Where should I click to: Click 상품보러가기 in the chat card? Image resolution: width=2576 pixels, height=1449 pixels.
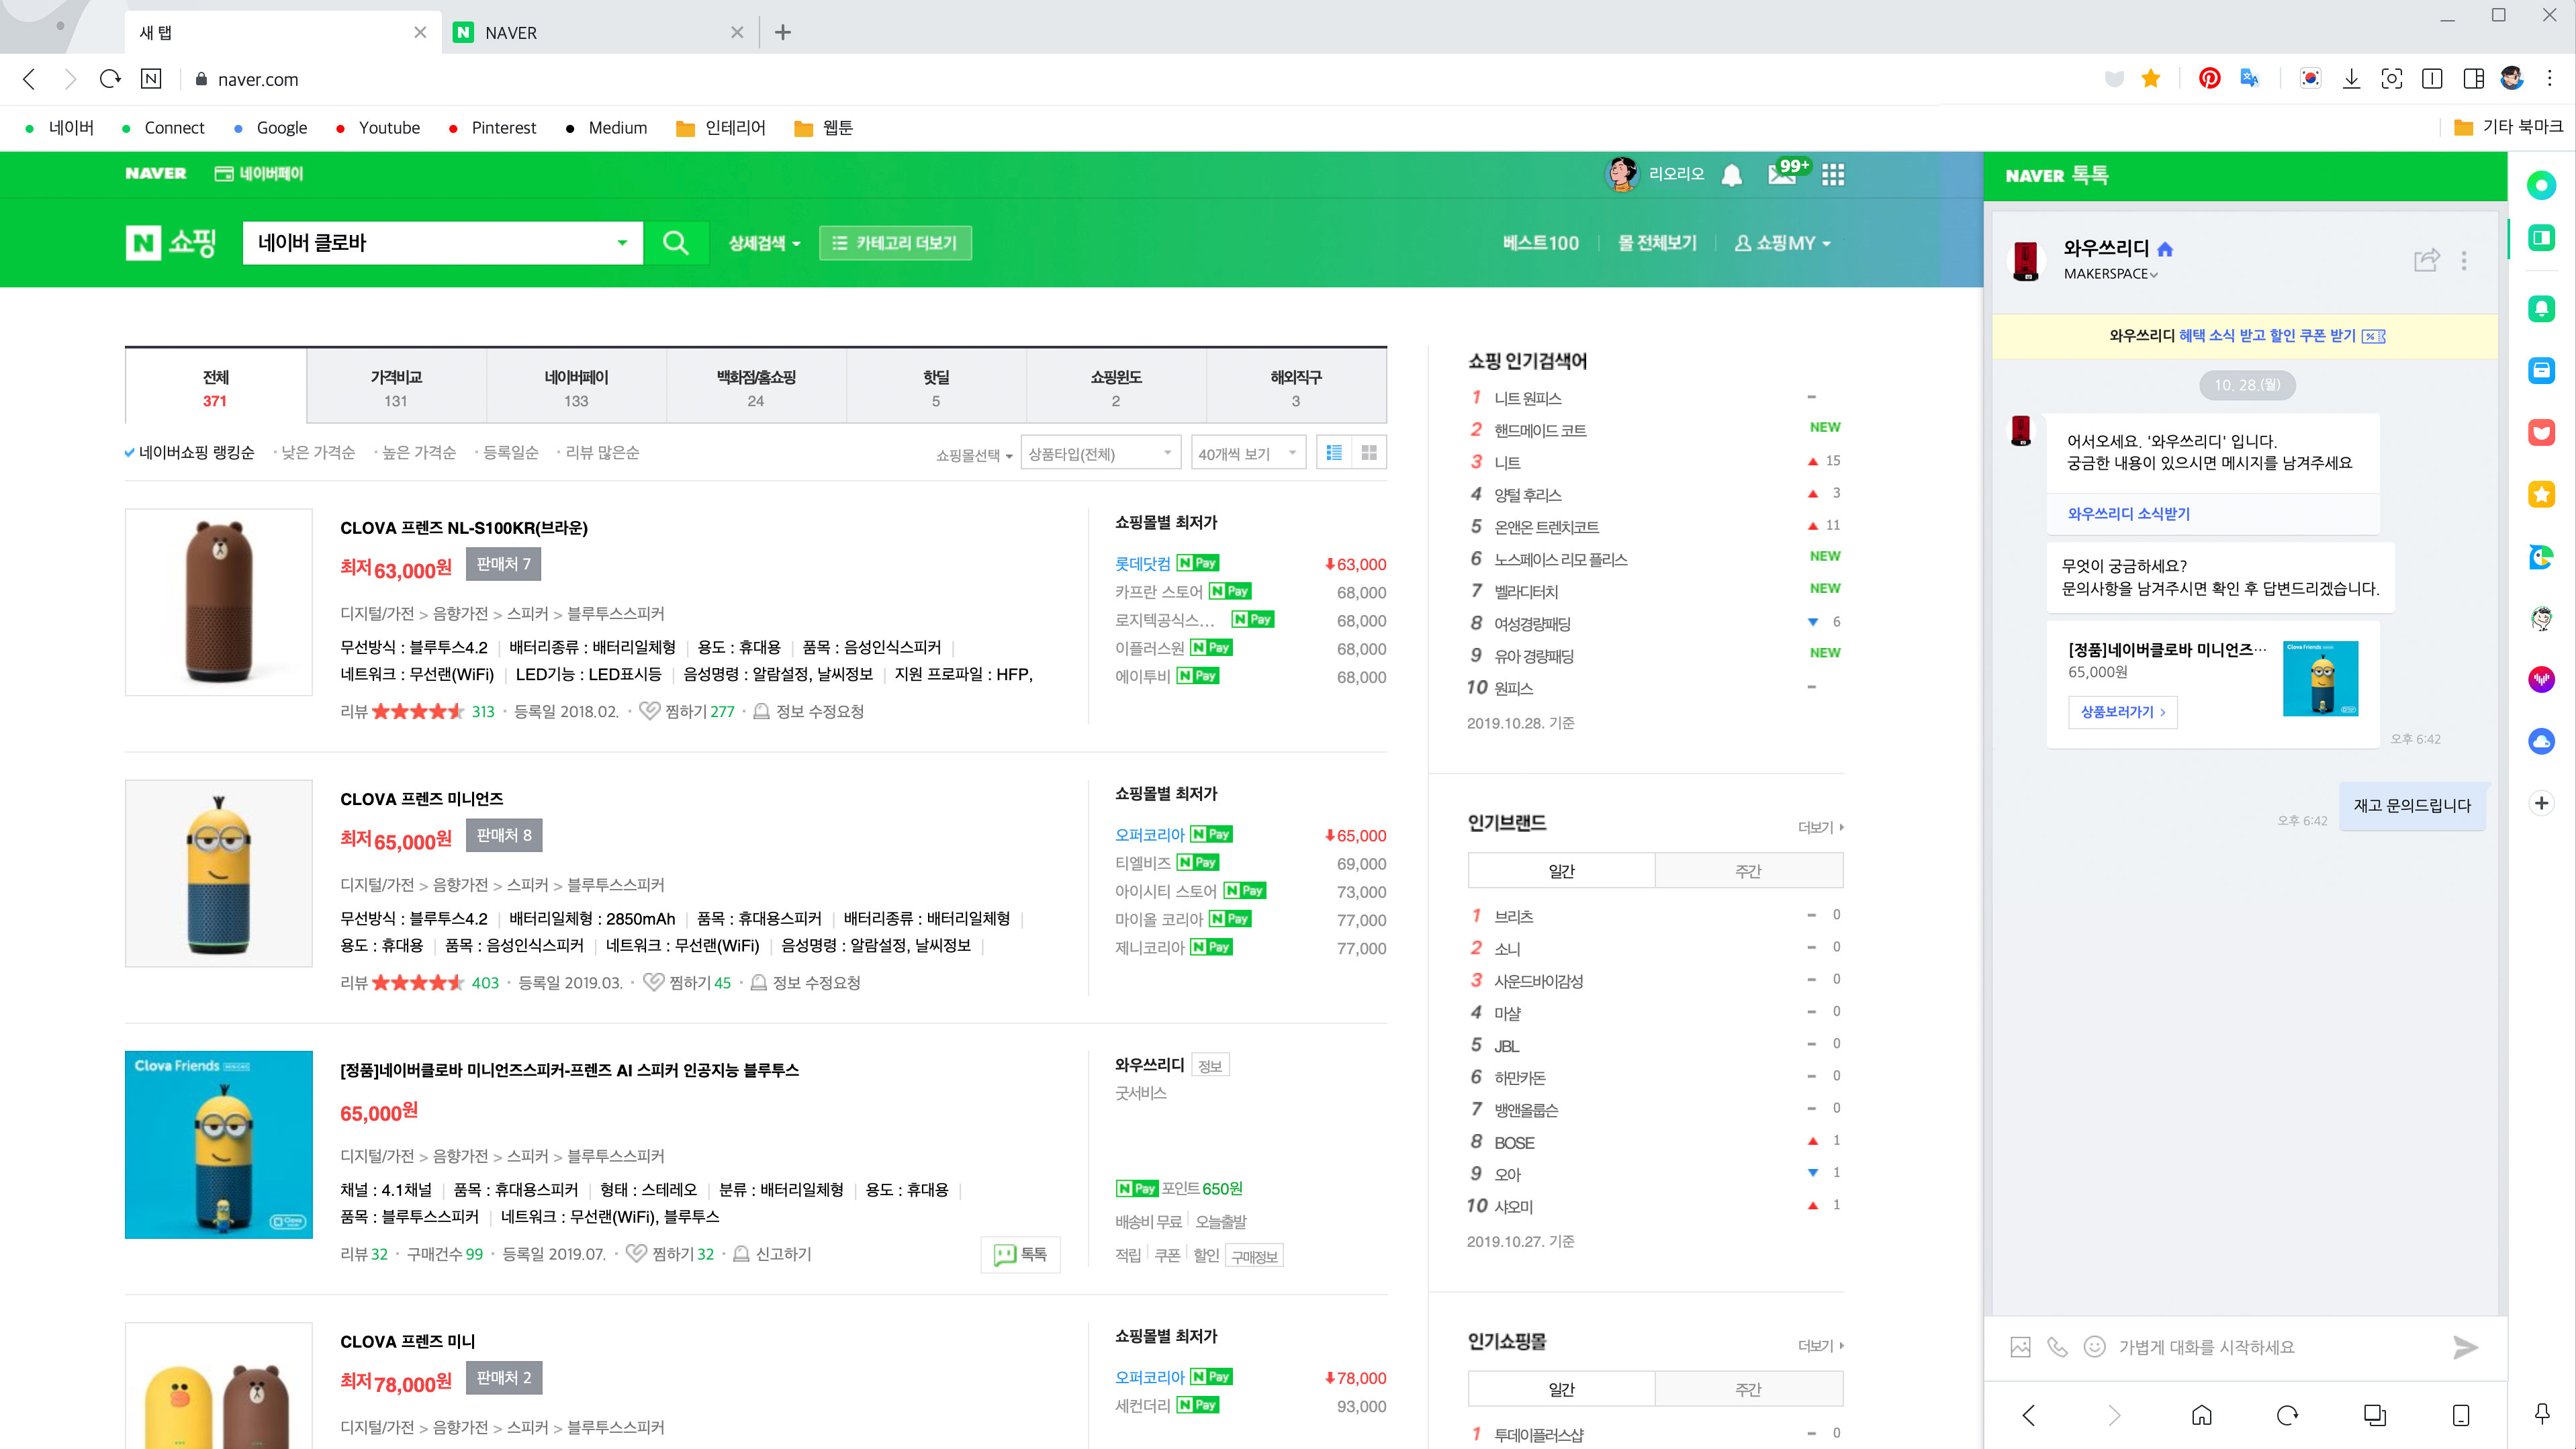coord(2122,712)
